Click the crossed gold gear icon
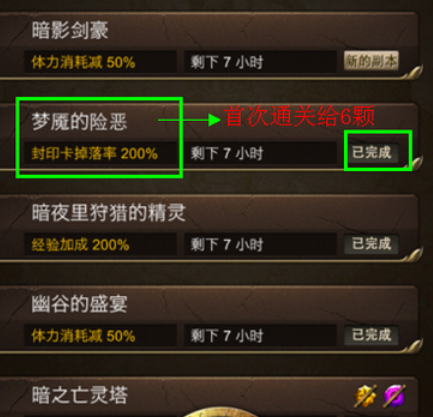433x417 pixels. (365, 396)
